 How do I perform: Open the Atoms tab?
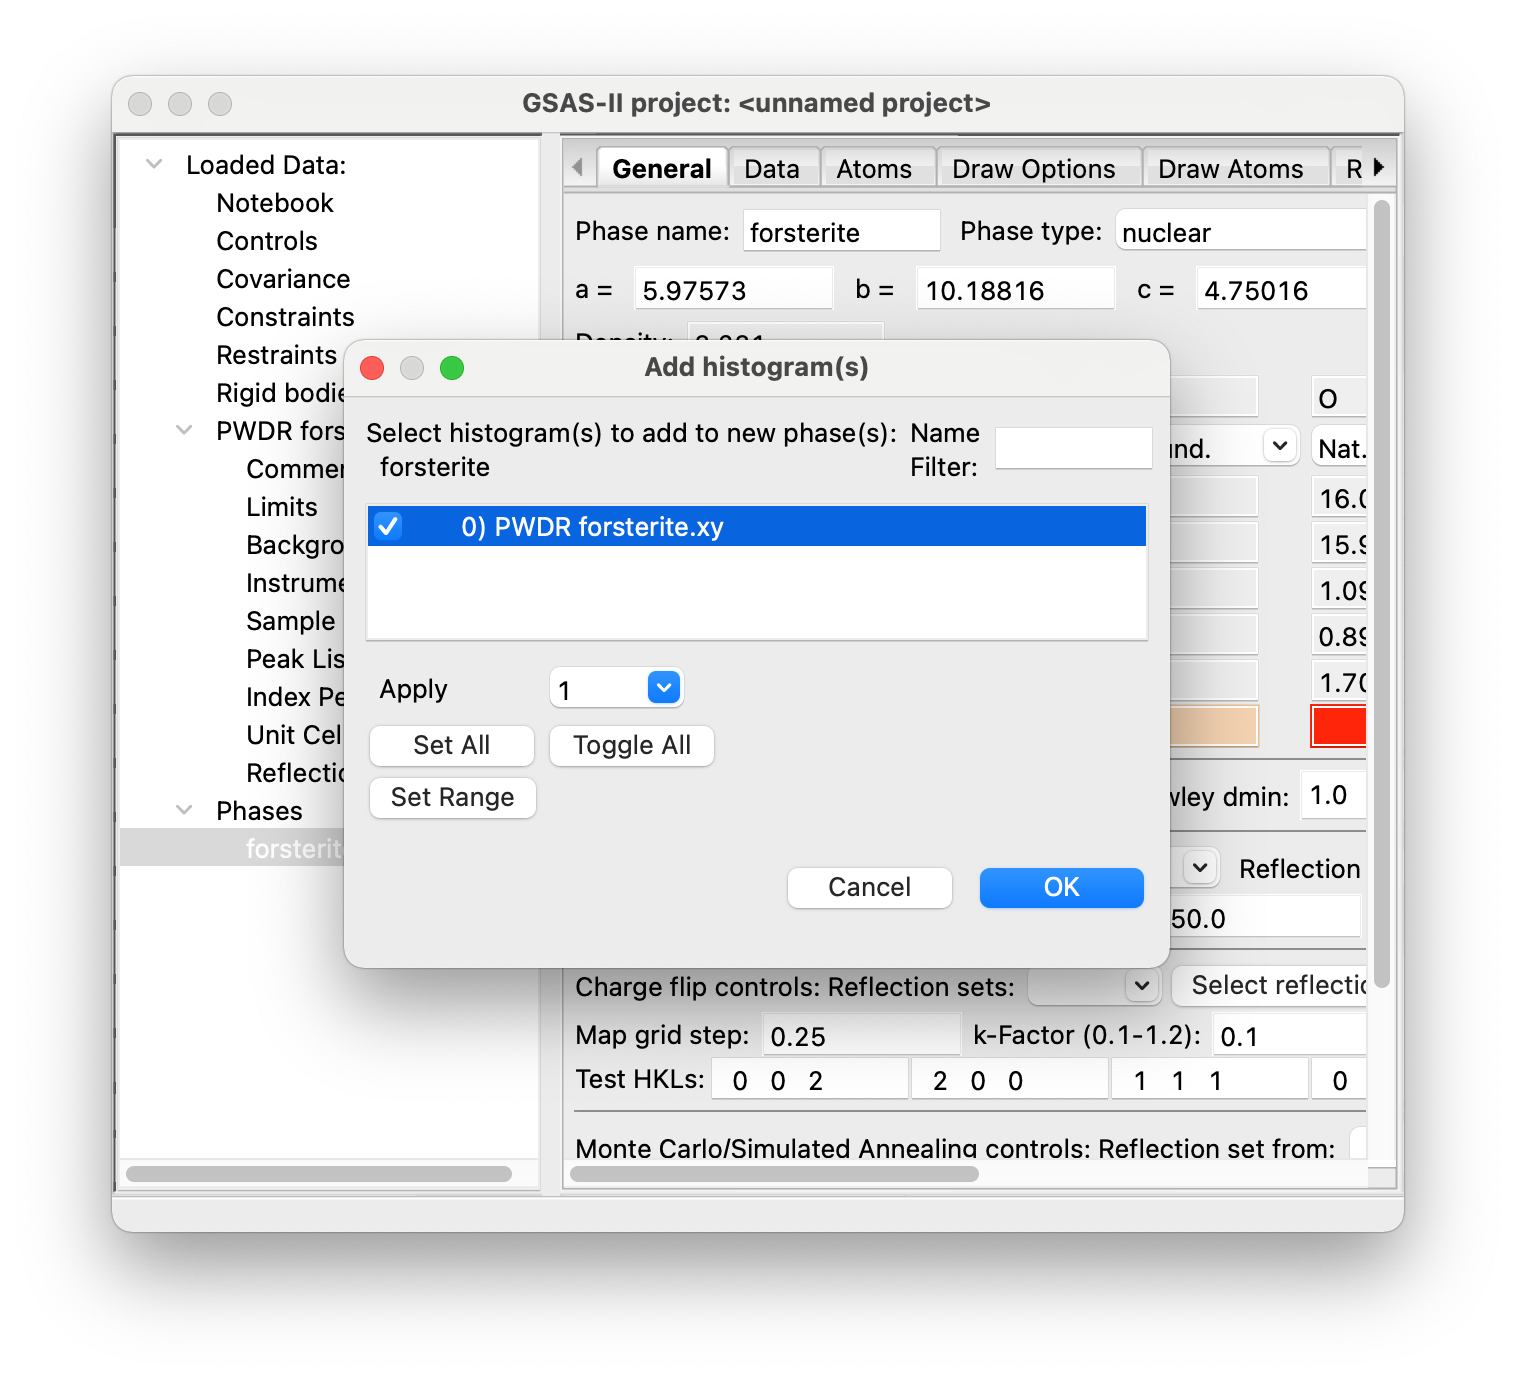click(x=873, y=169)
